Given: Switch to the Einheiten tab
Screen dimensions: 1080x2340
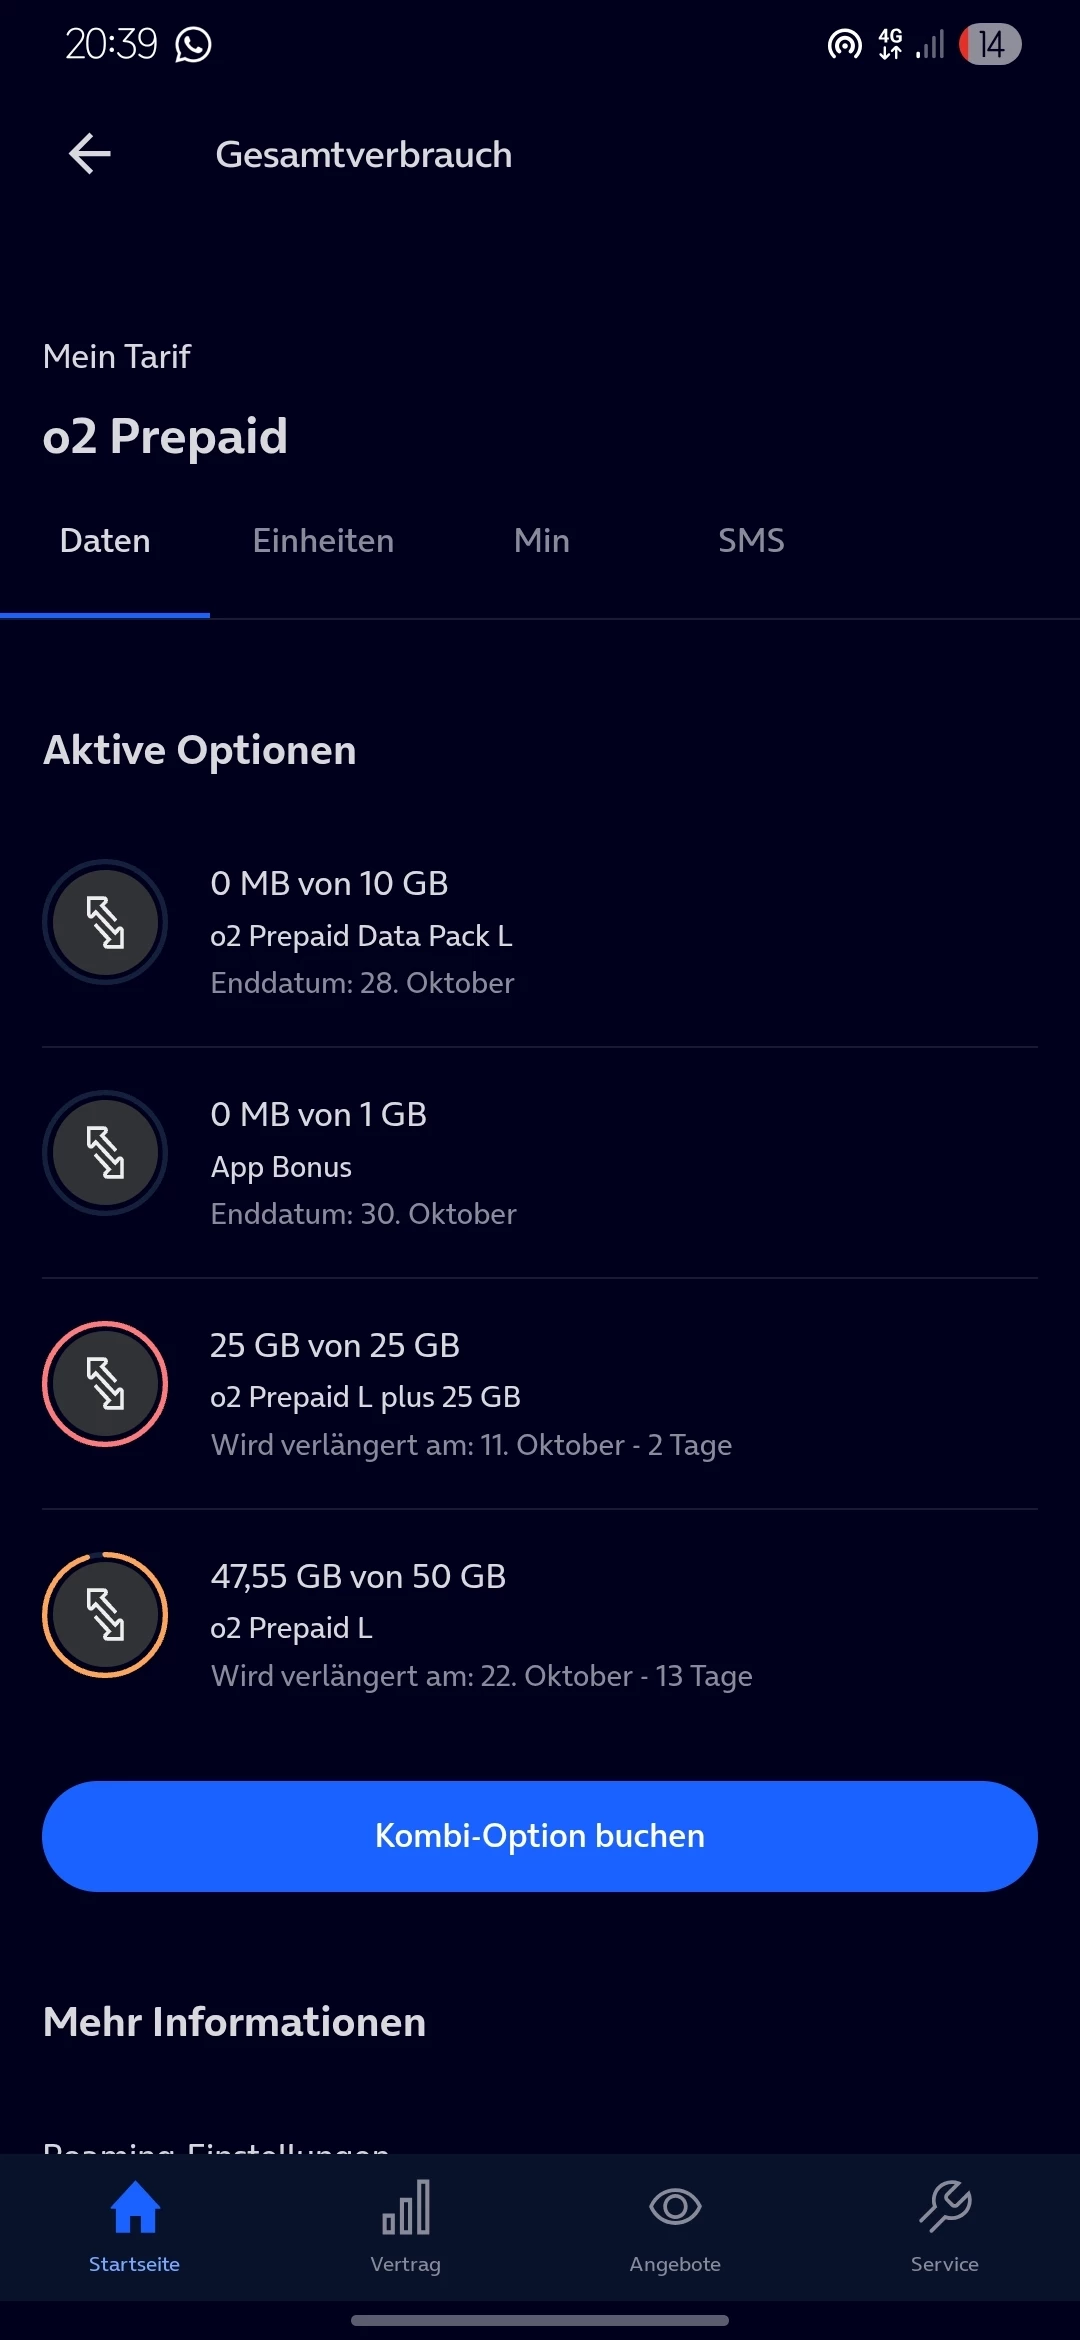Looking at the screenshot, I should (x=323, y=541).
